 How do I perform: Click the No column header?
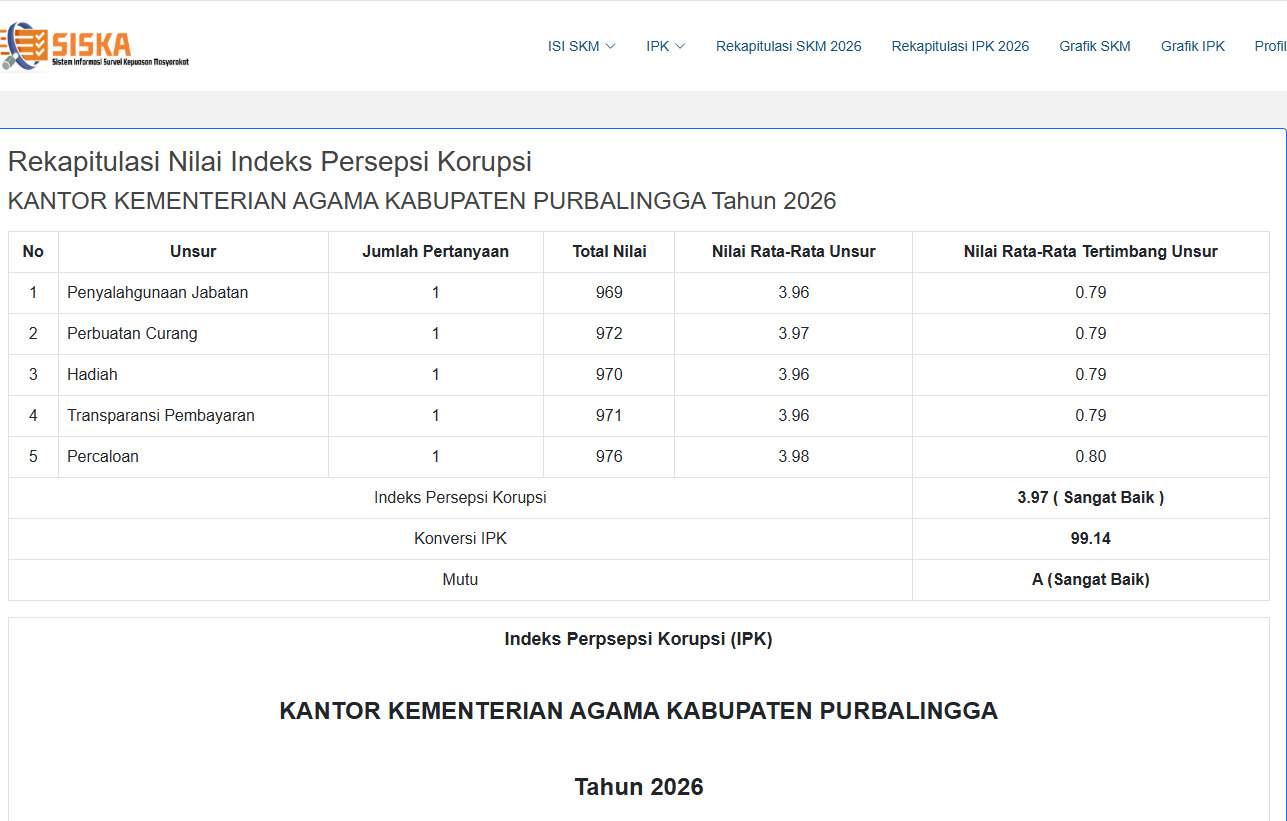[x=33, y=252]
